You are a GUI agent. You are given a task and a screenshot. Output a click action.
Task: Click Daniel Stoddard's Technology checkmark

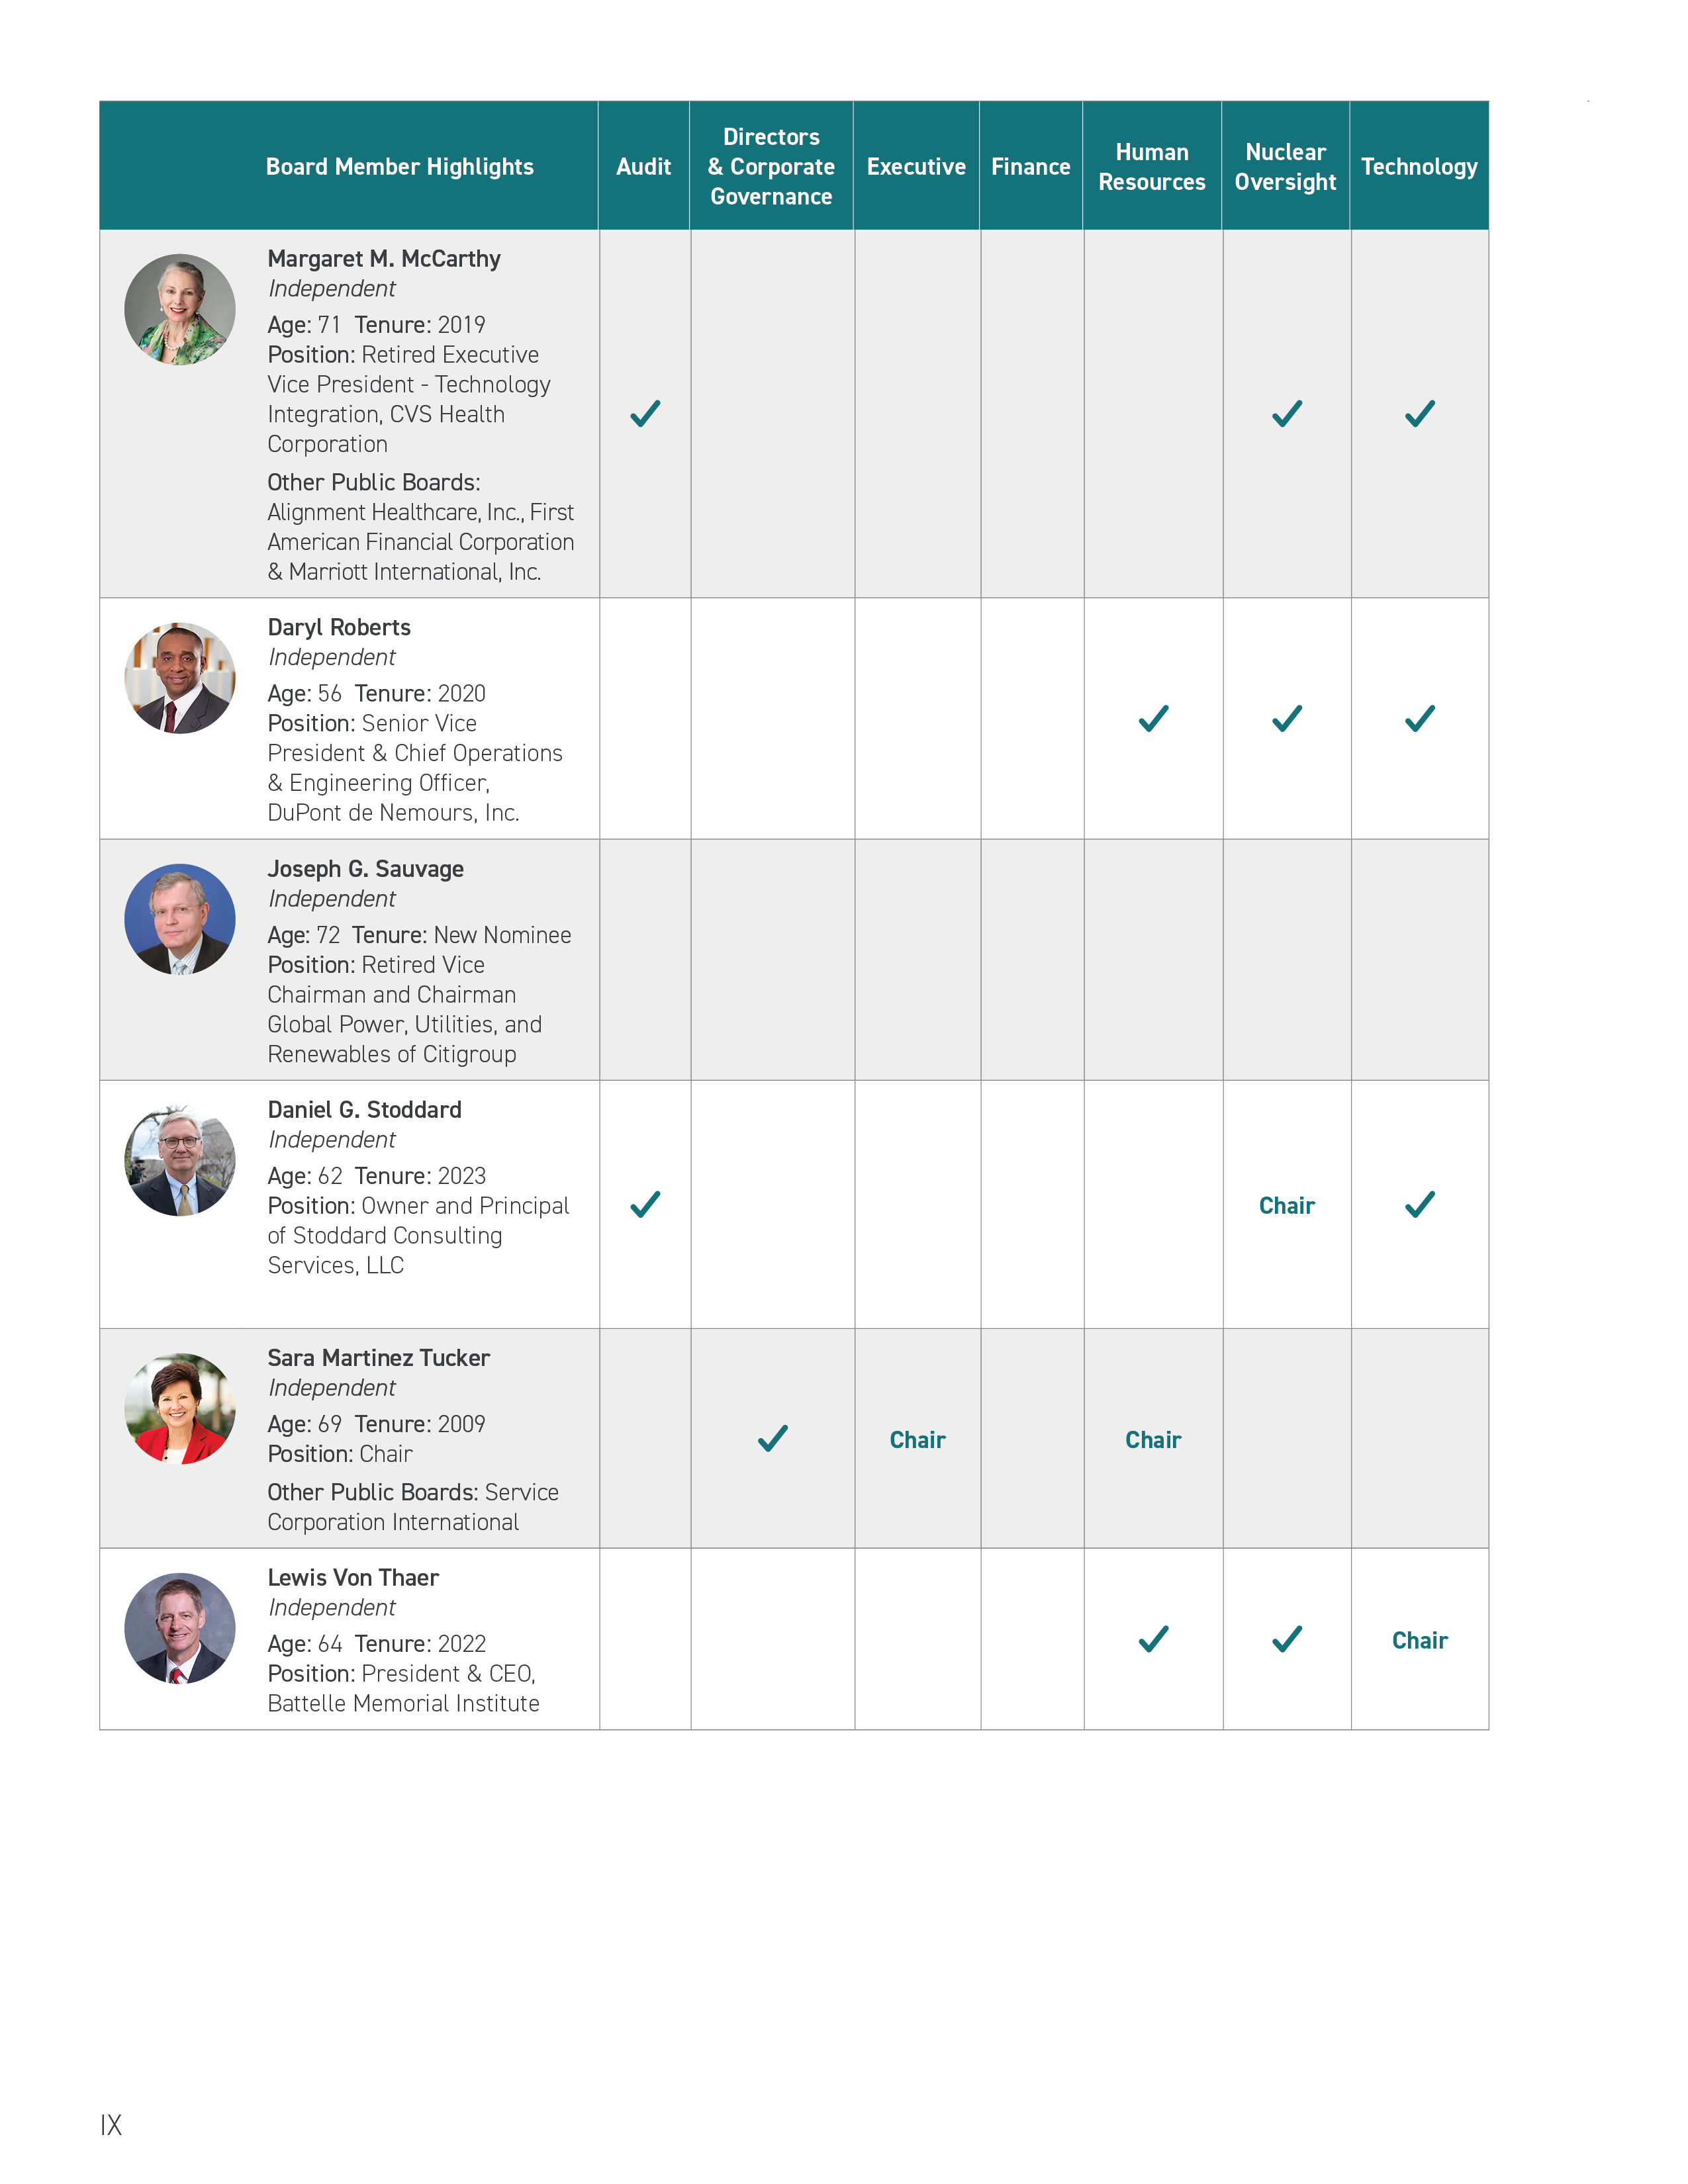point(1419,1204)
